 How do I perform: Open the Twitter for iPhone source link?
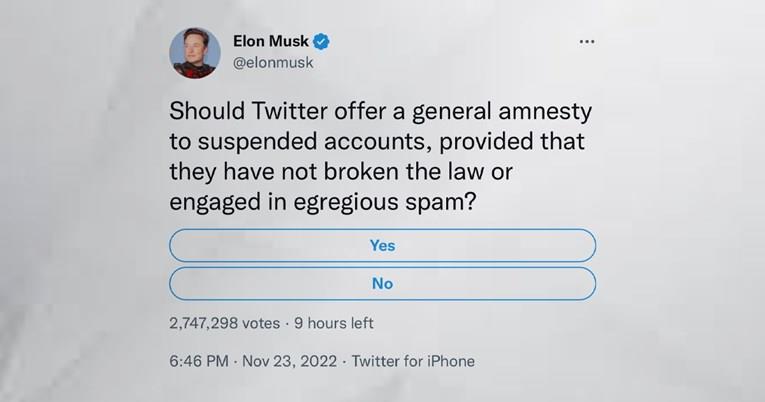(413, 361)
